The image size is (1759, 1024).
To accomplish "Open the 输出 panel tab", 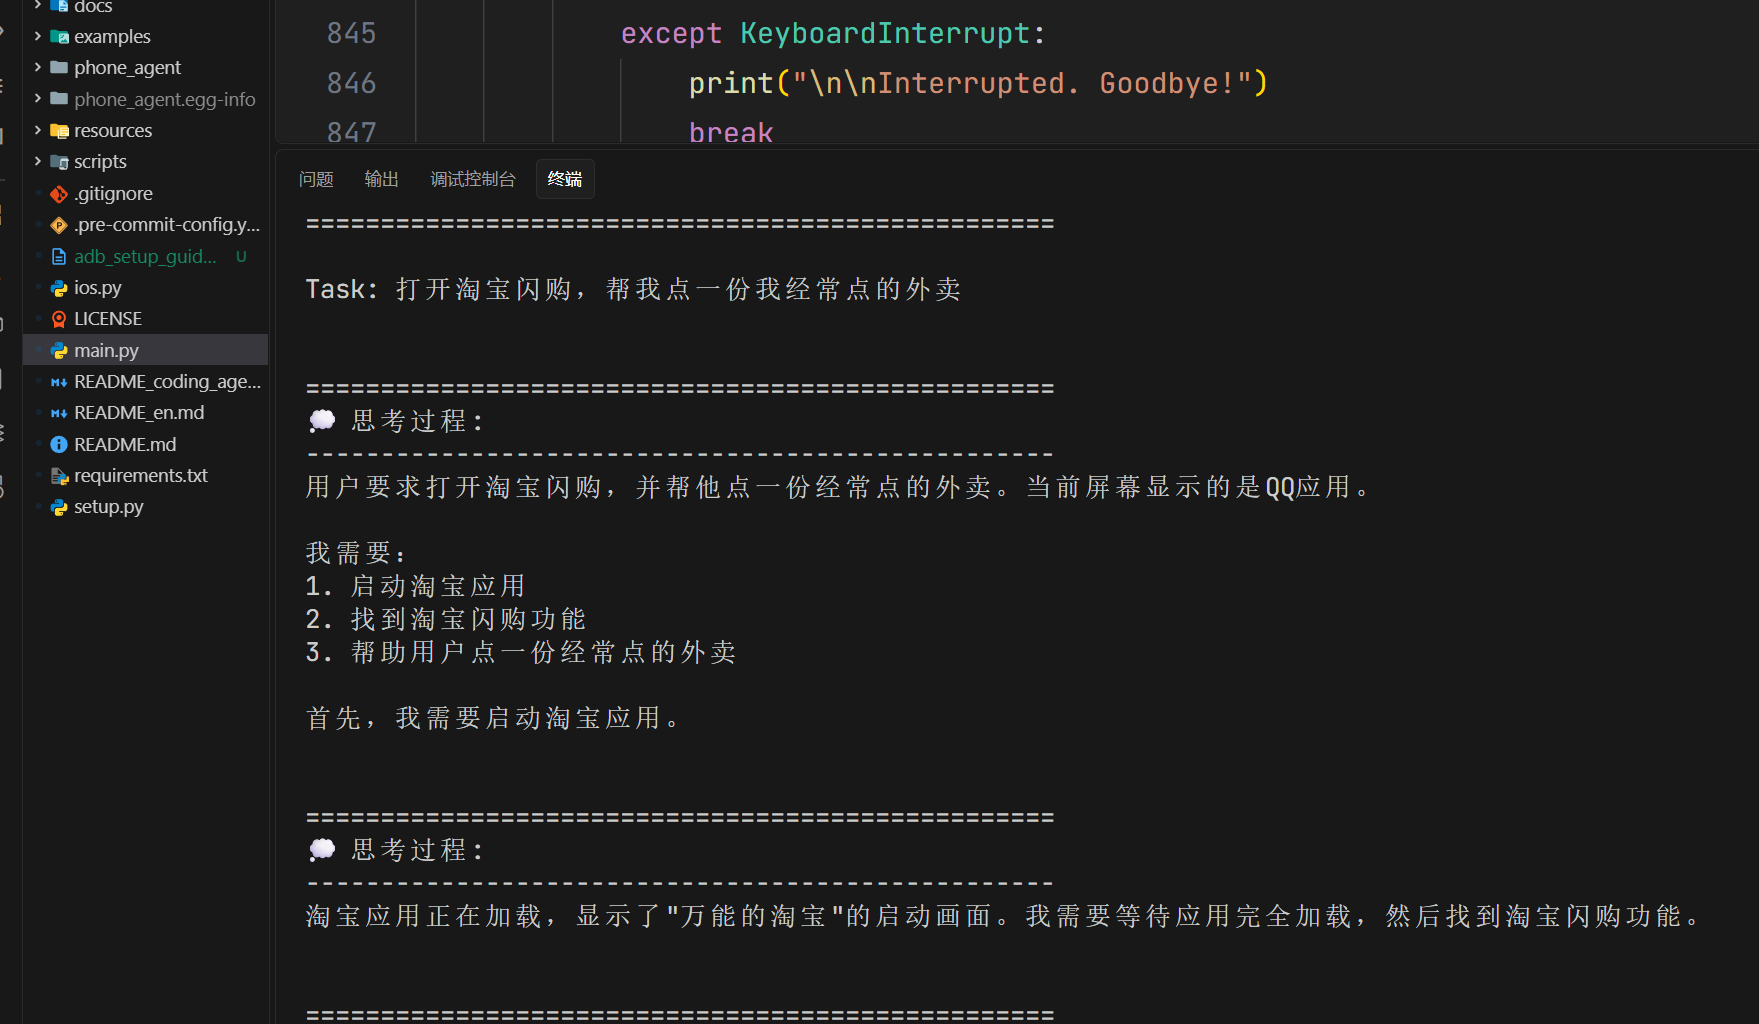I will (x=381, y=179).
